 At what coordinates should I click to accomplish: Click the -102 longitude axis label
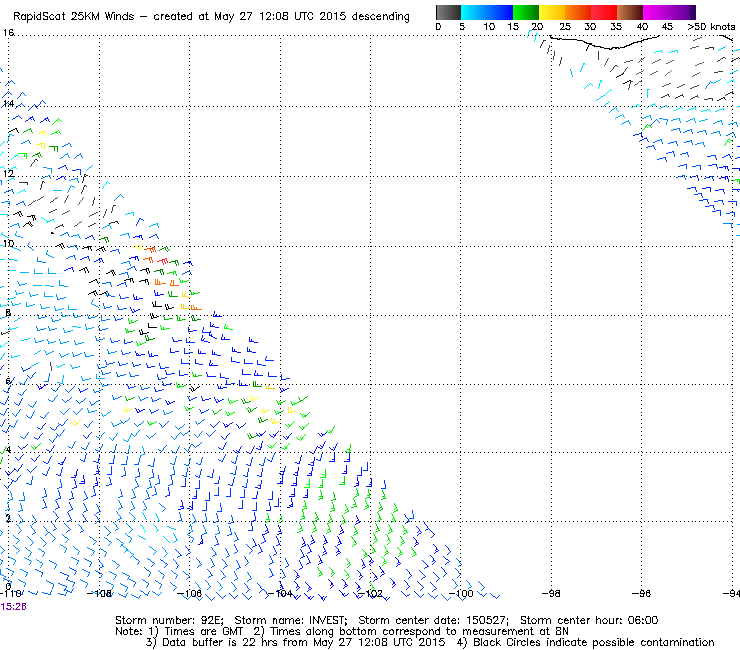(370, 593)
